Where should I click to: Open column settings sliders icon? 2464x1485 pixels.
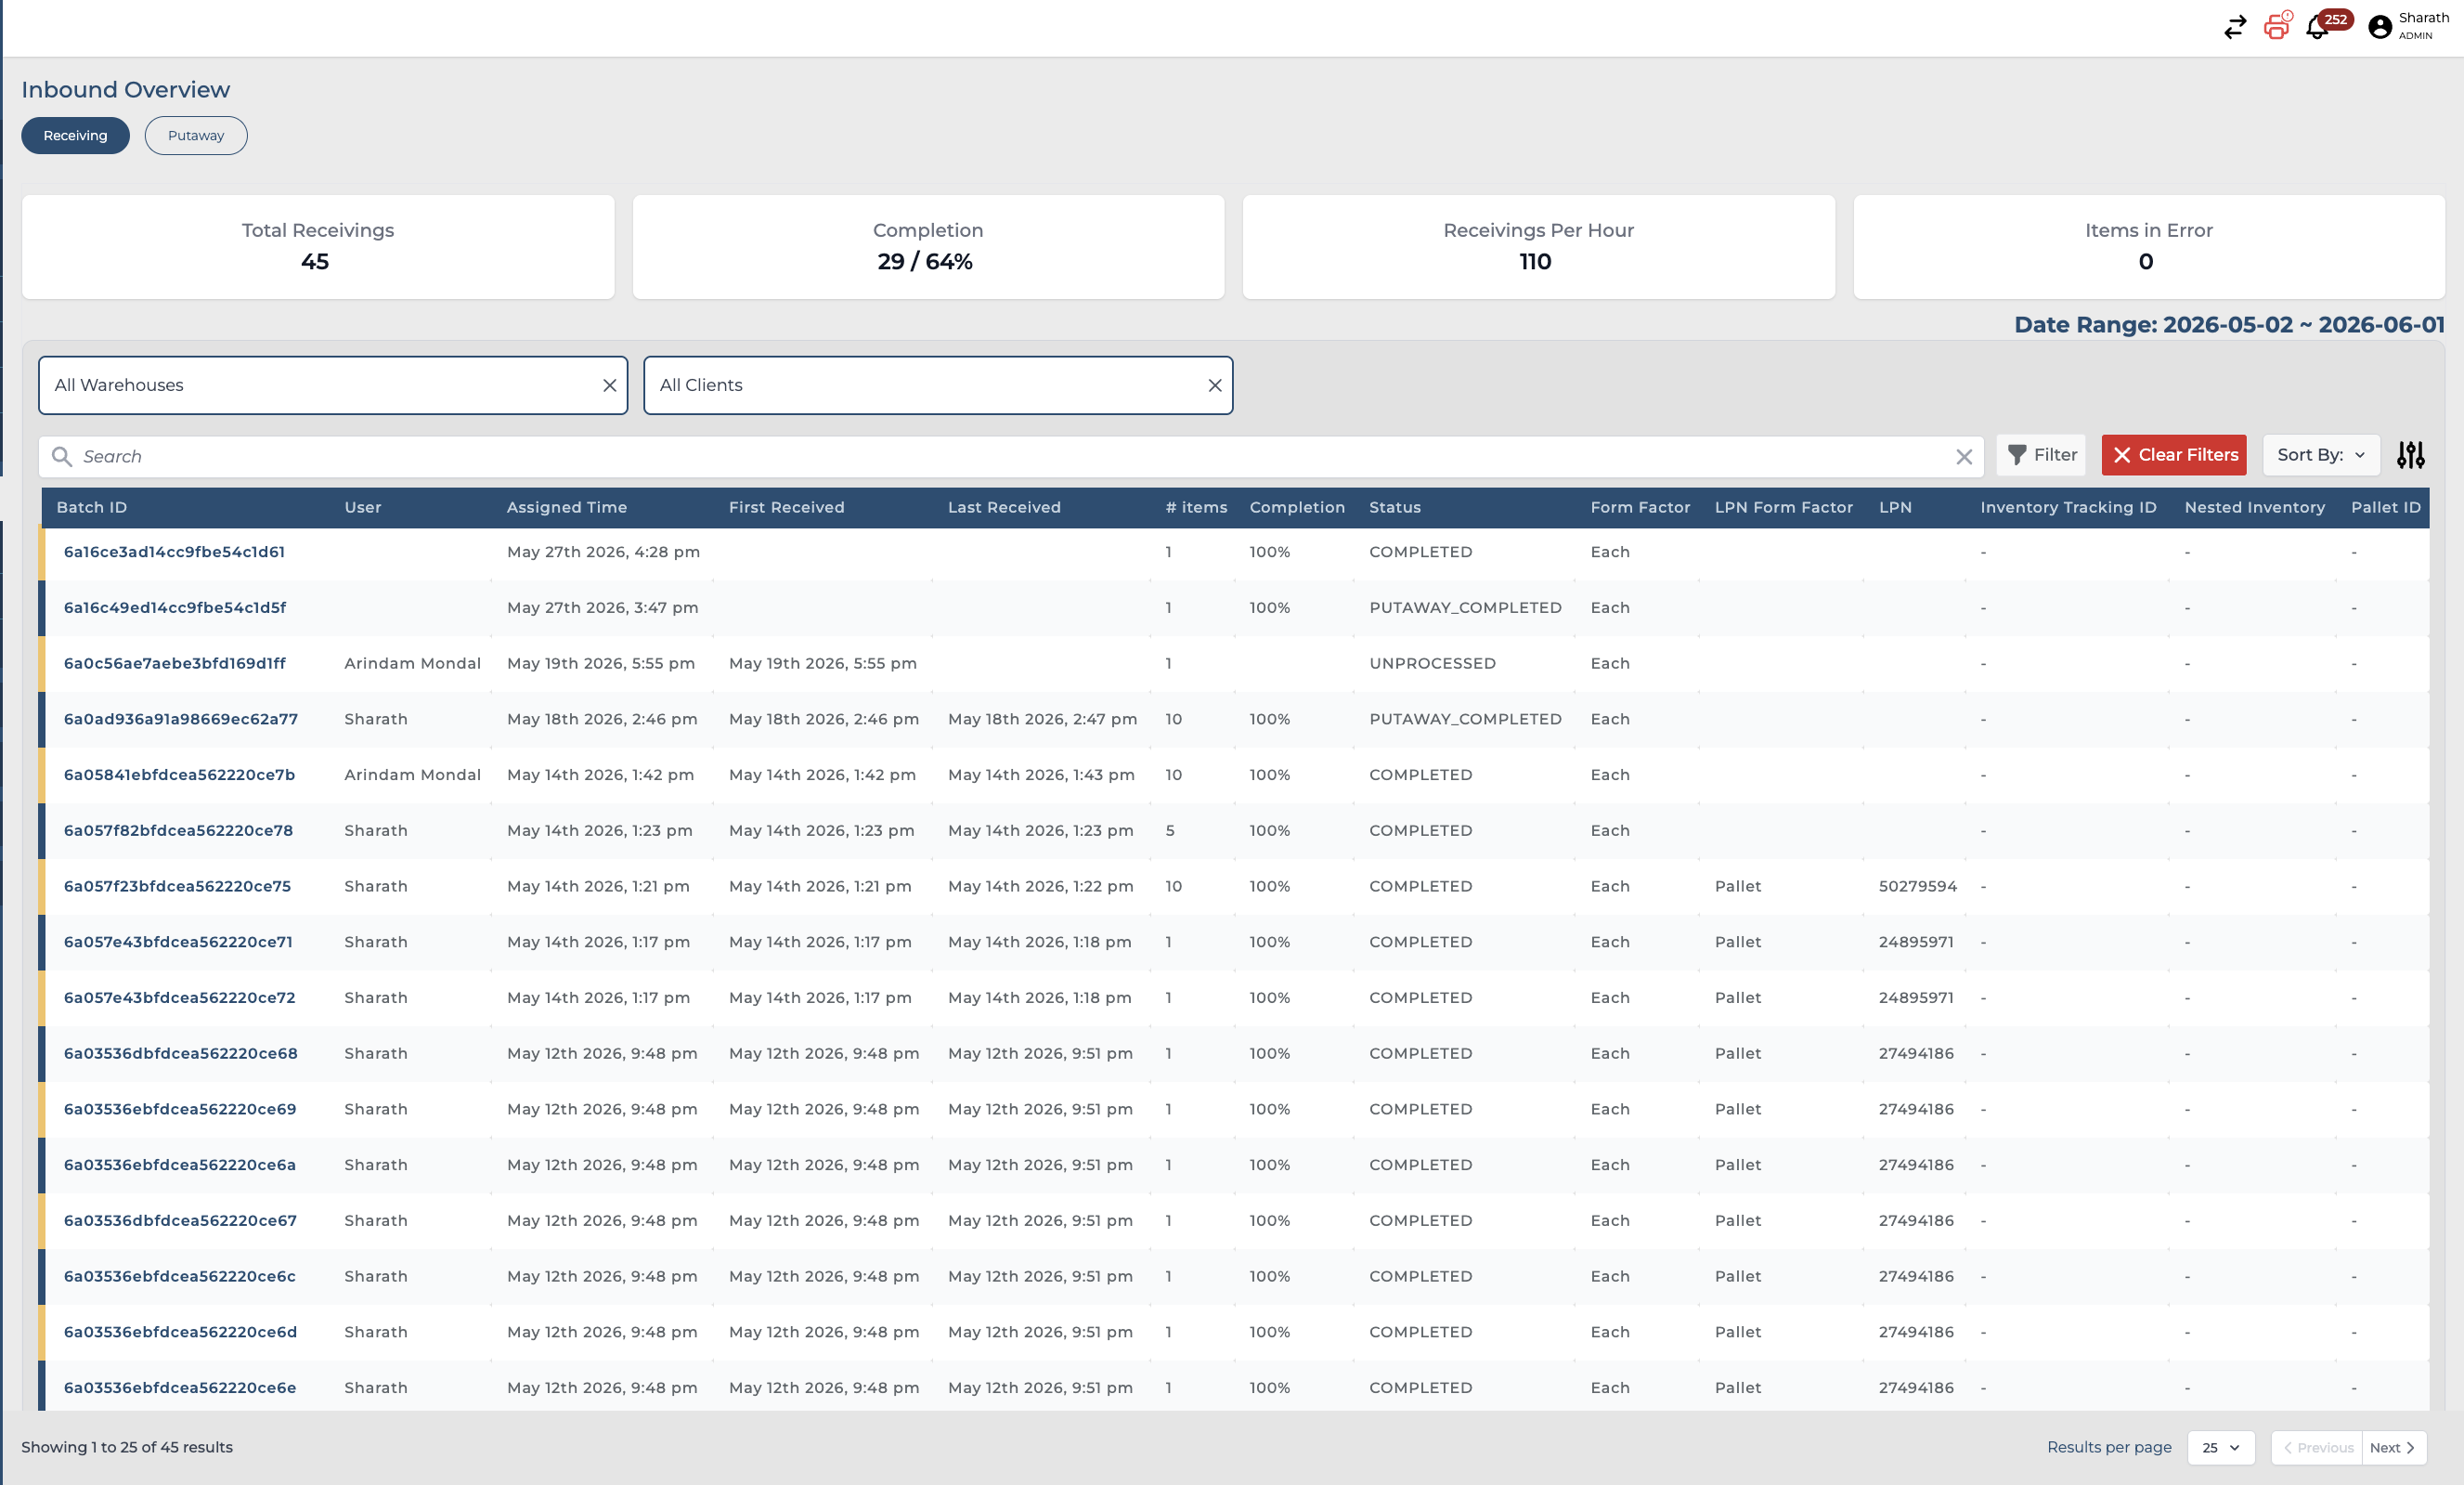click(x=2410, y=455)
